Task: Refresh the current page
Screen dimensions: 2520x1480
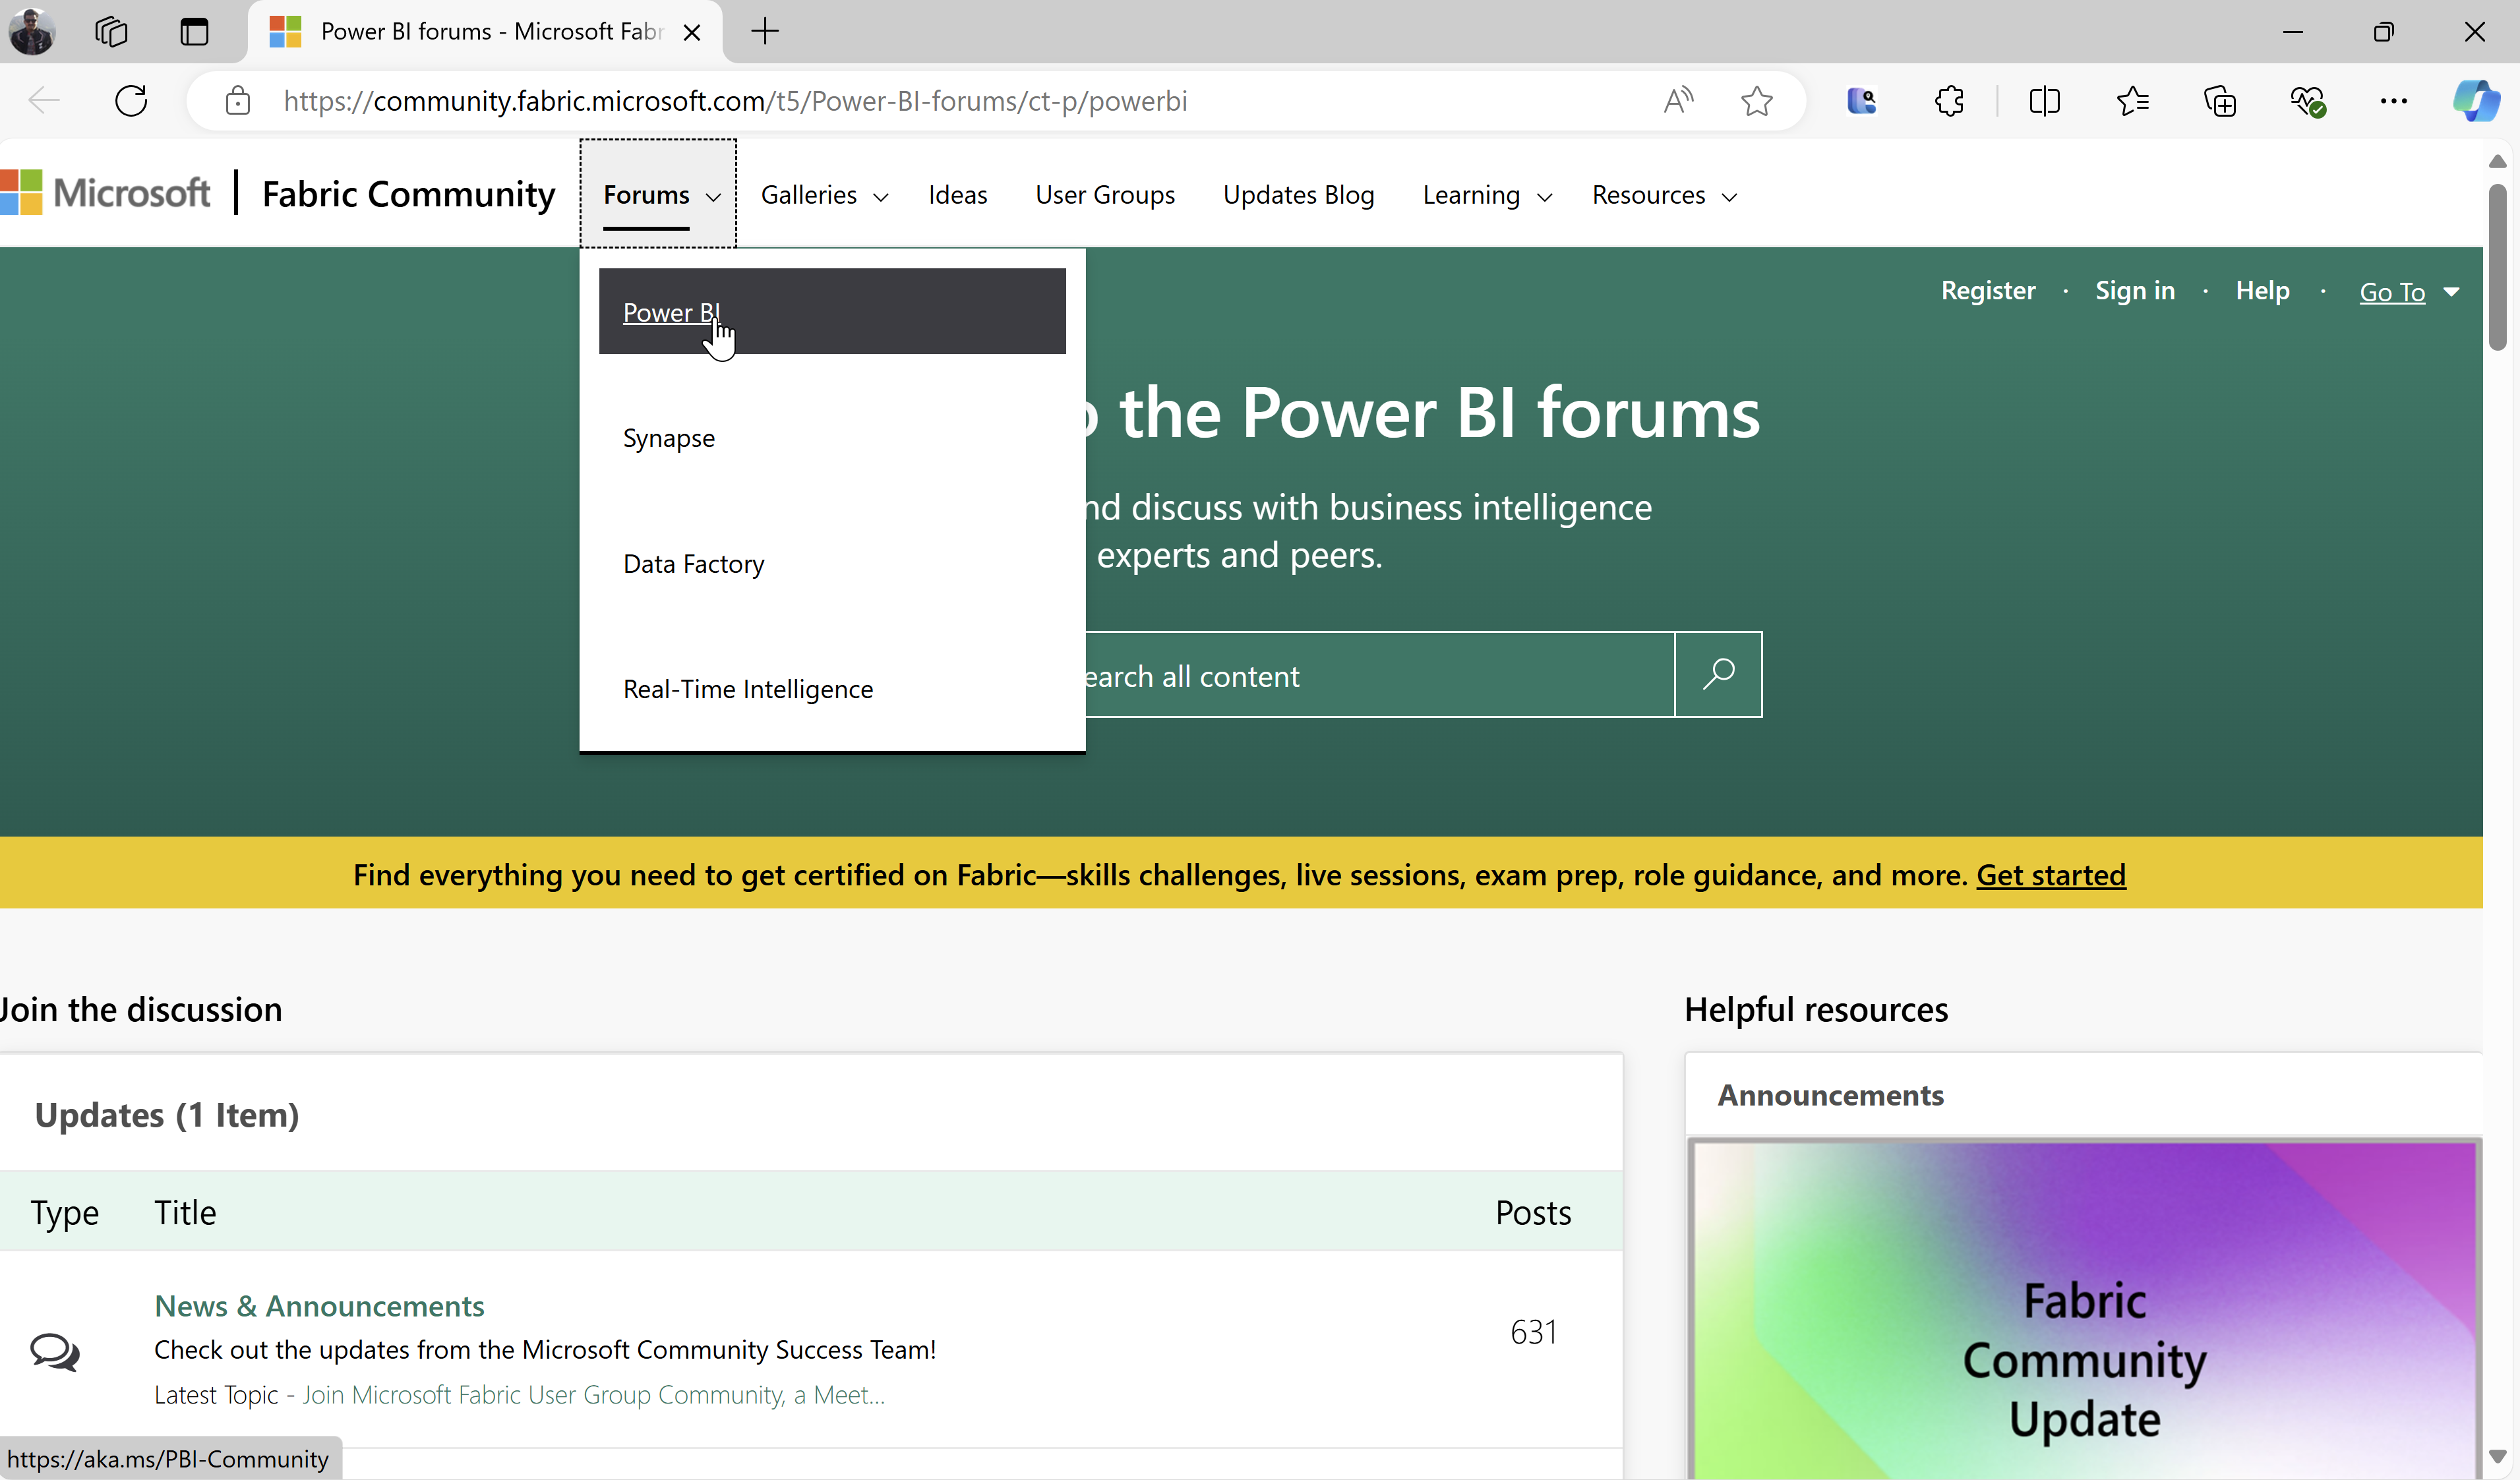Action: (x=130, y=100)
